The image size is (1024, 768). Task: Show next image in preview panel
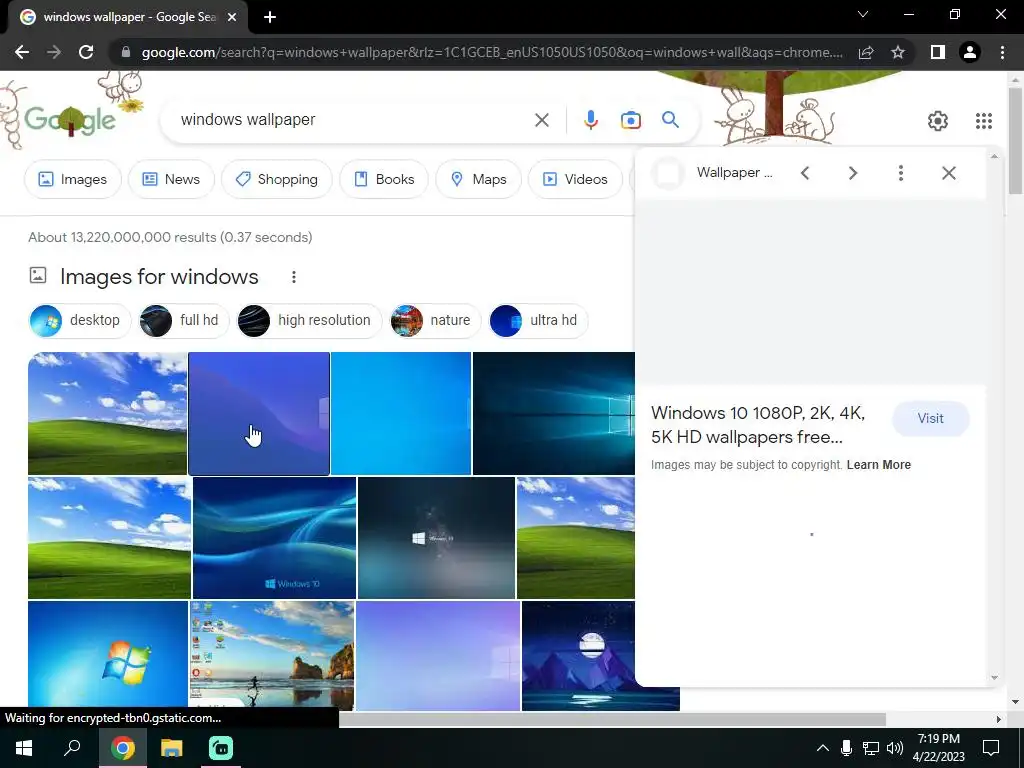pyautogui.click(x=852, y=173)
